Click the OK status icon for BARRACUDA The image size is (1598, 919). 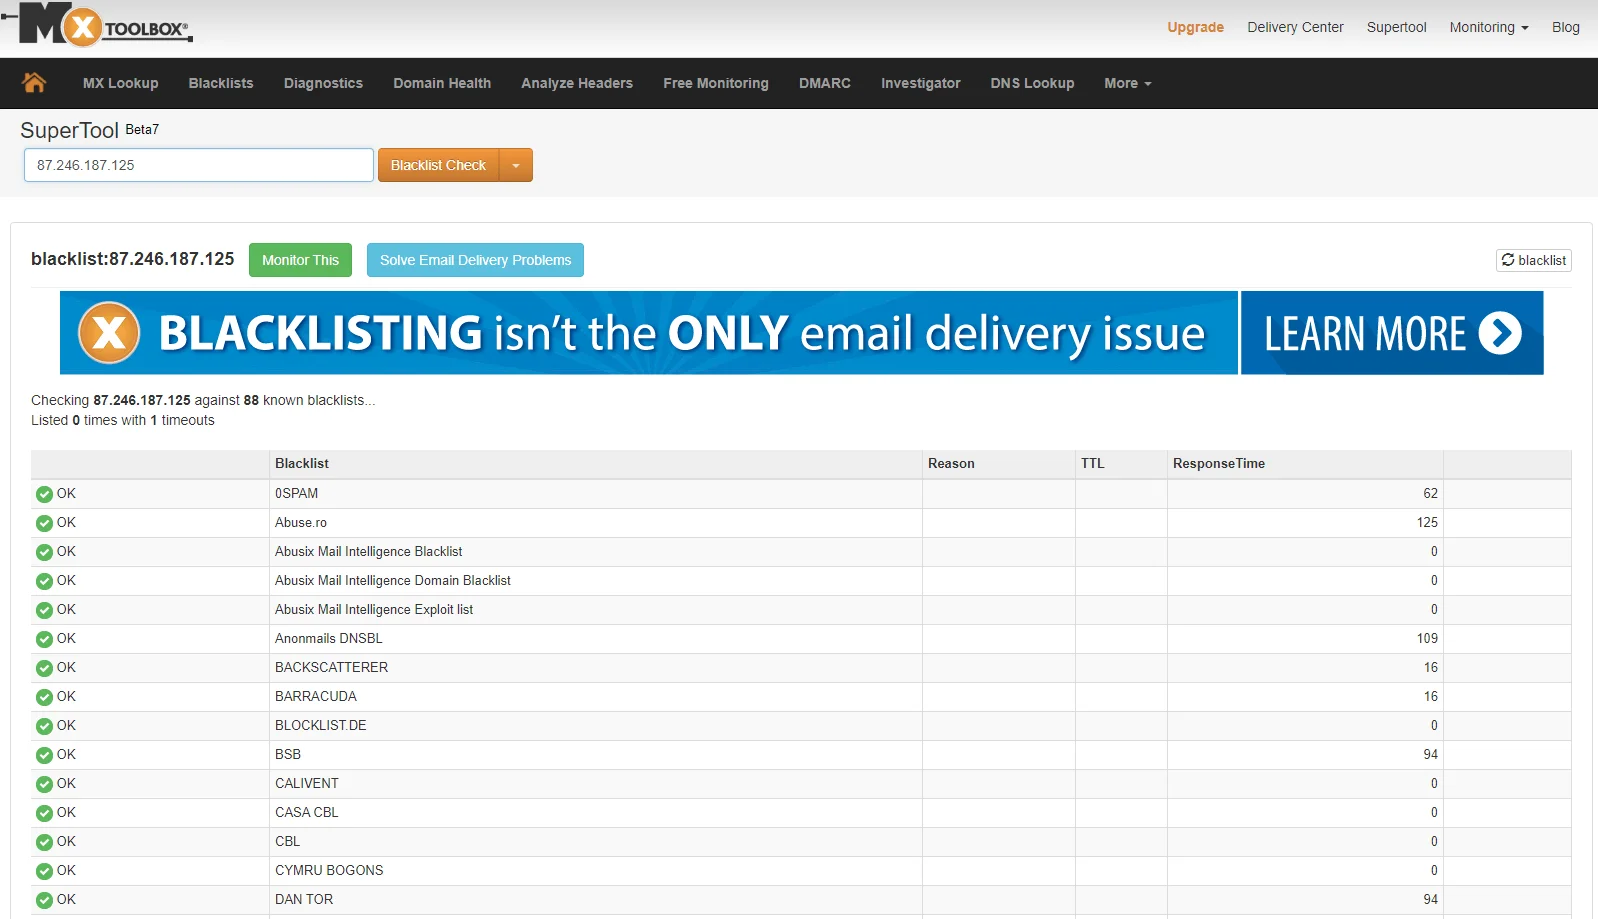(x=44, y=697)
